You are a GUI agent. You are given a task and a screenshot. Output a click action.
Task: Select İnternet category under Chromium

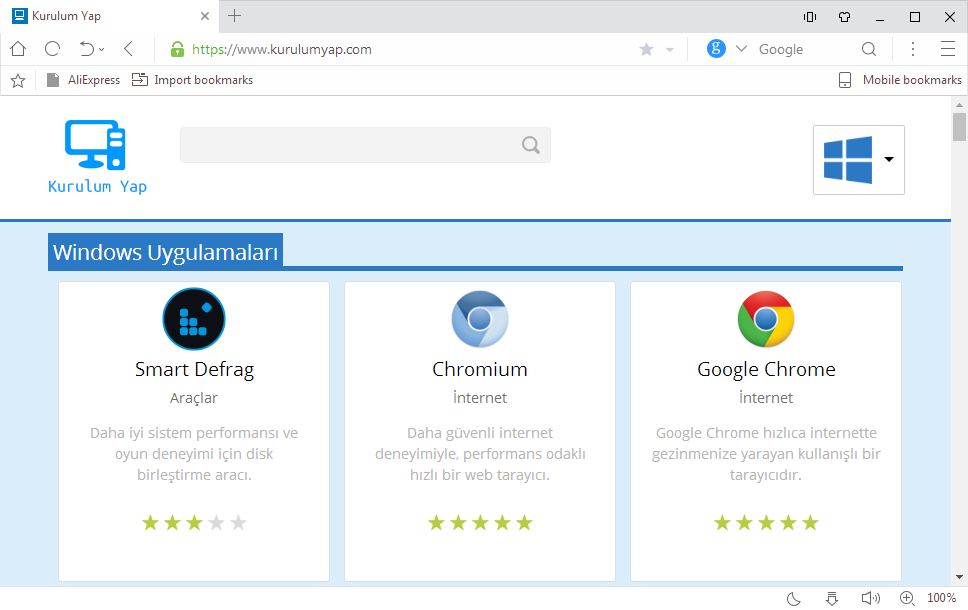(x=480, y=398)
